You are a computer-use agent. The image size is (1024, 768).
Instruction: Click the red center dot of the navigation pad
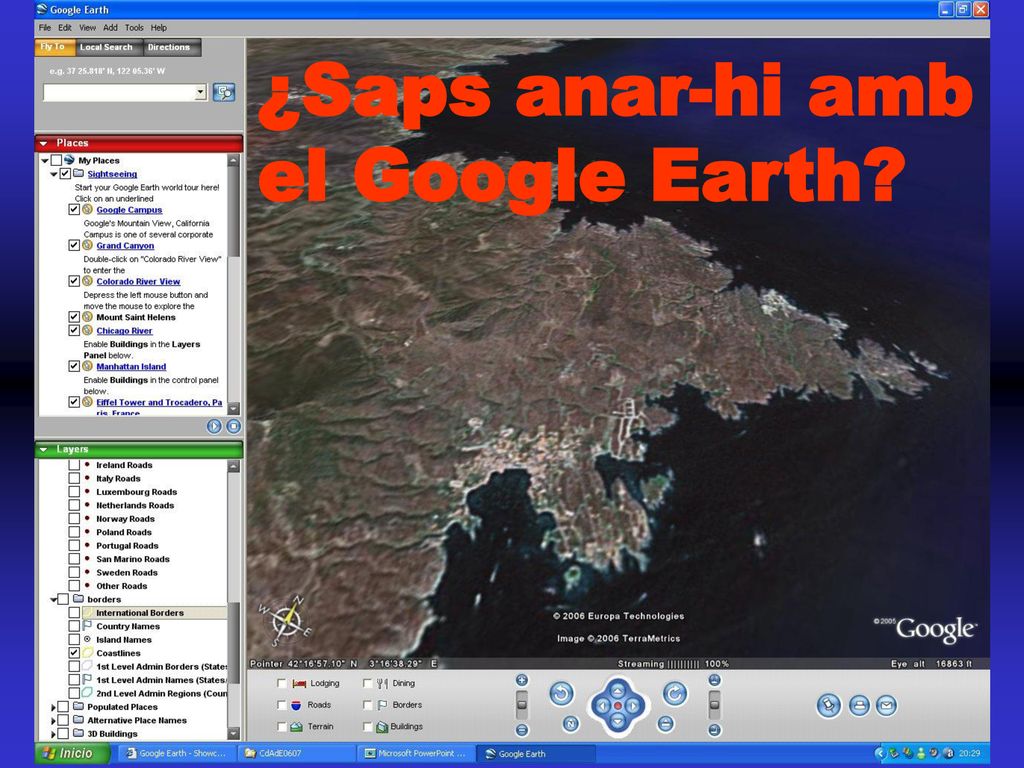coord(618,706)
